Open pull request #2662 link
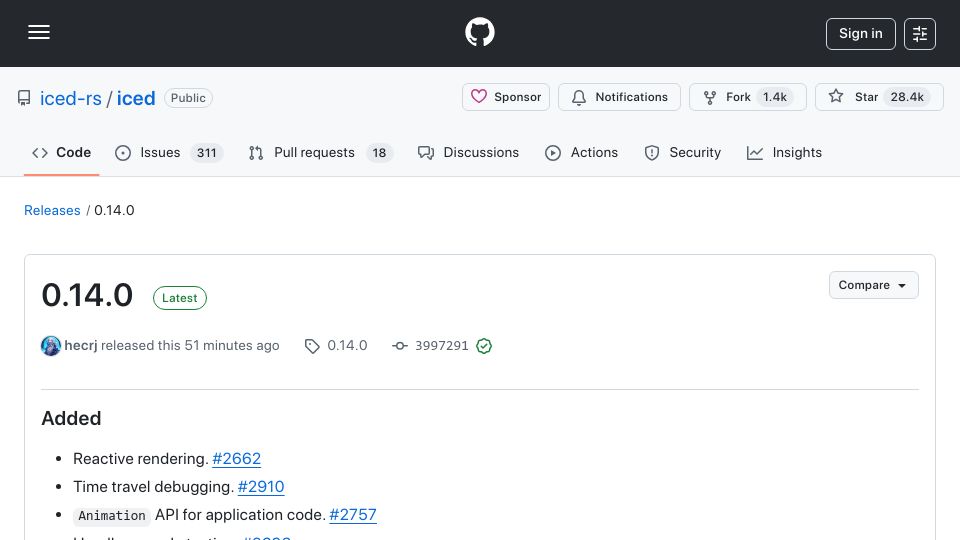The width and height of the screenshot is (960, 540). (236, 459)
